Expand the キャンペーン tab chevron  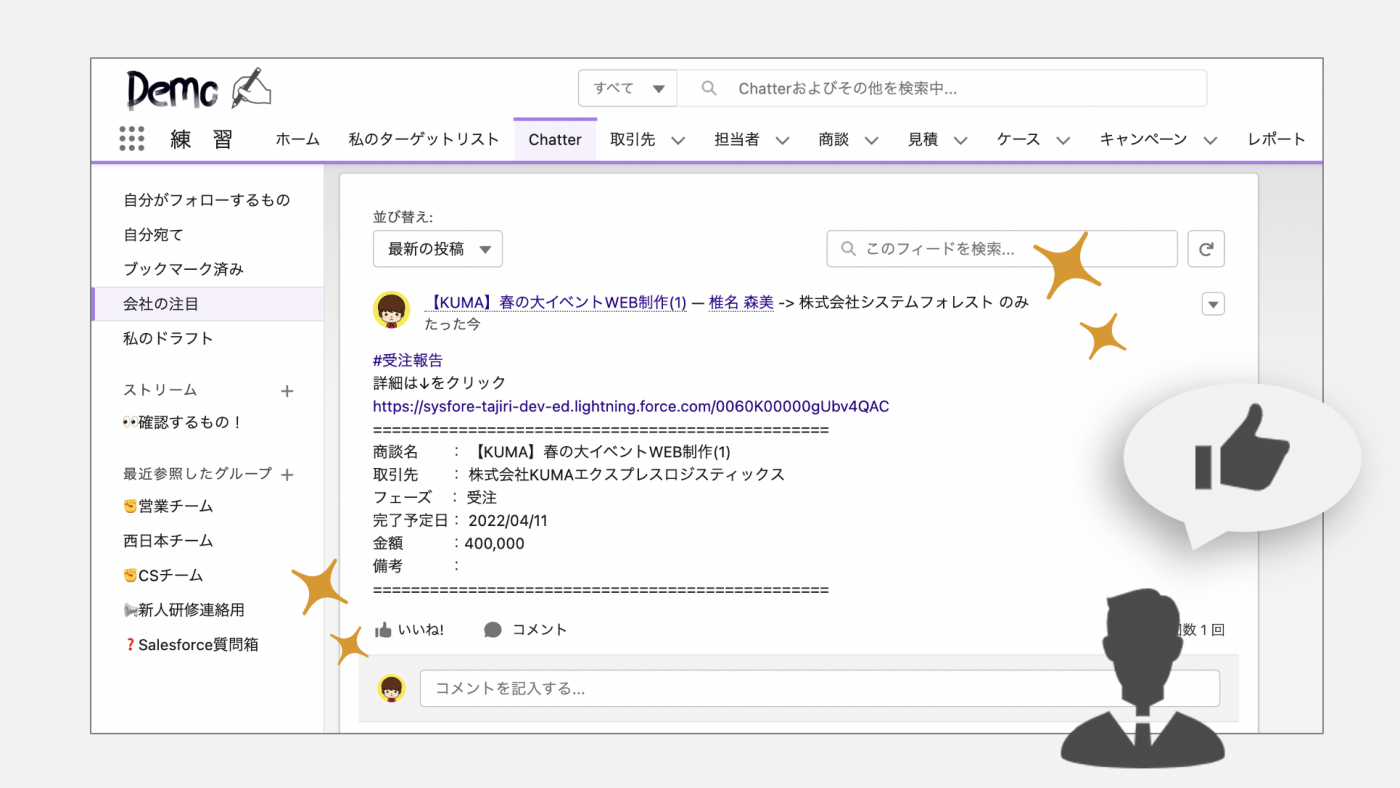coord(1210,140)
